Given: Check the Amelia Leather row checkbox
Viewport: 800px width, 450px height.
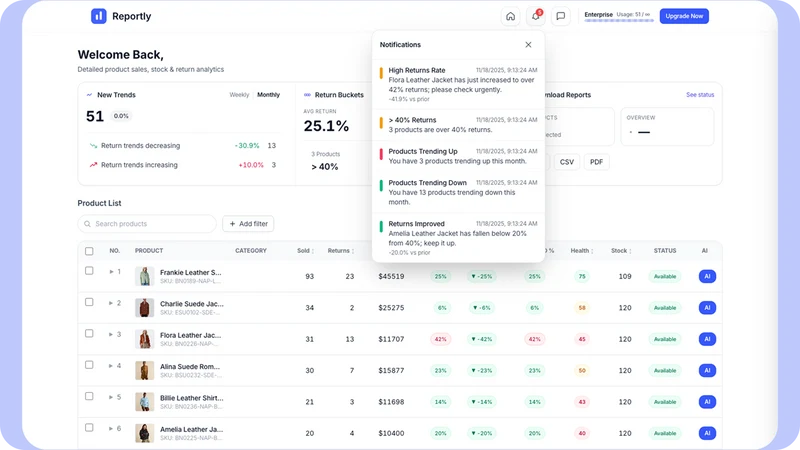Looking at the screenshot, I should click(x=89, y=428).
